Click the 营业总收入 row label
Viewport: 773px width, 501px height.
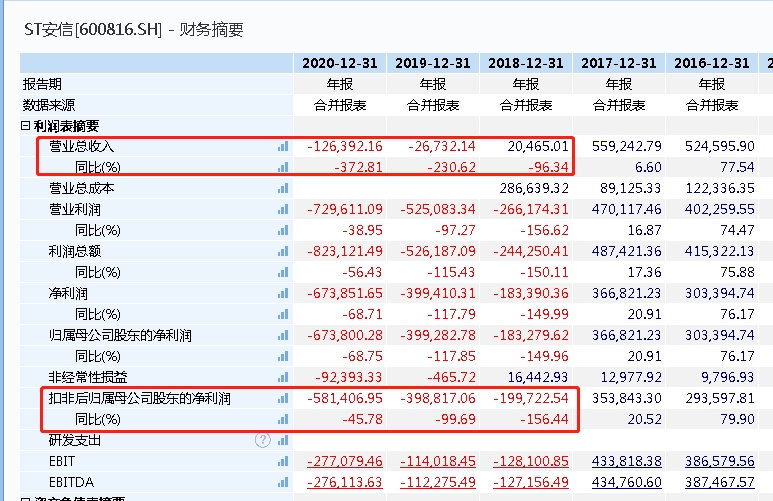click(81, 146)
